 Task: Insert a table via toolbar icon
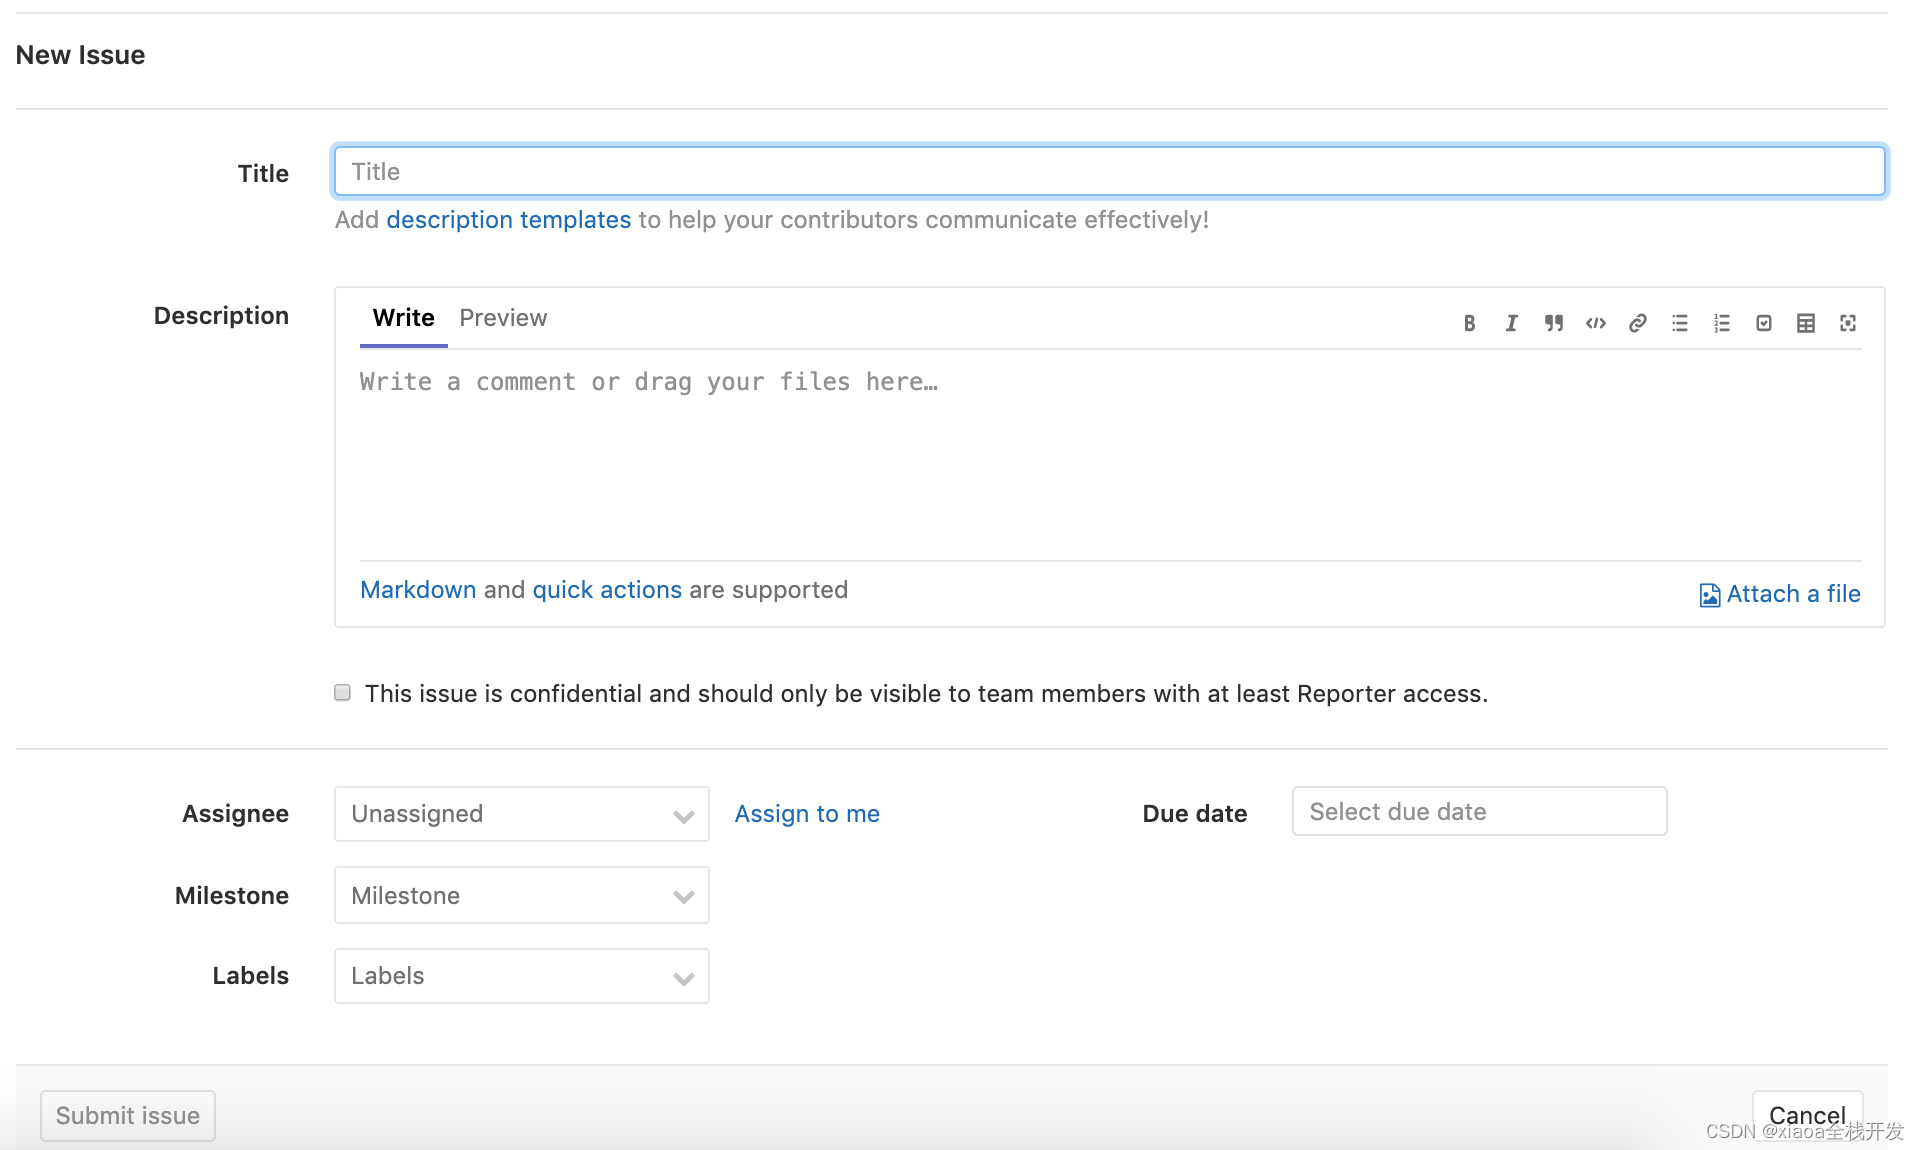1806,323
